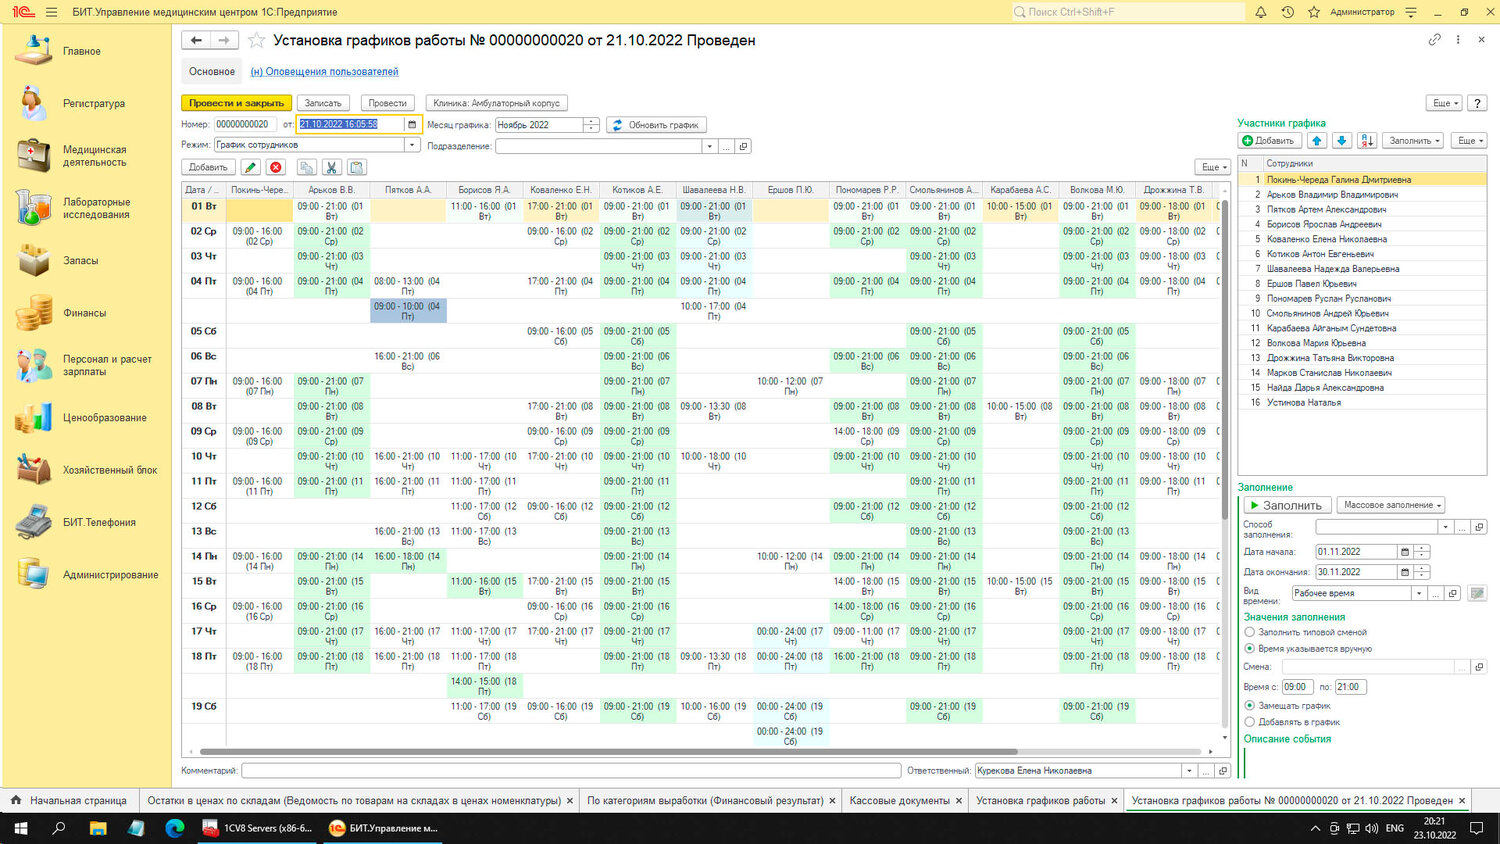The width and height of the screenshot is (1500, 844).
Task: Expand Ответственный dropdown arrow
Action: pyautogui.click(x=1188, y=771)
